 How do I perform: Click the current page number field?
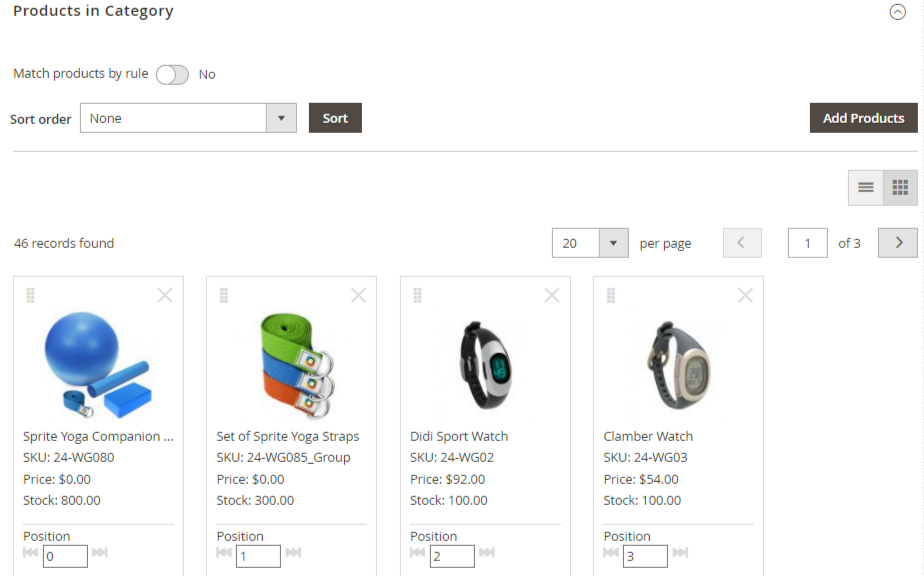807,243
